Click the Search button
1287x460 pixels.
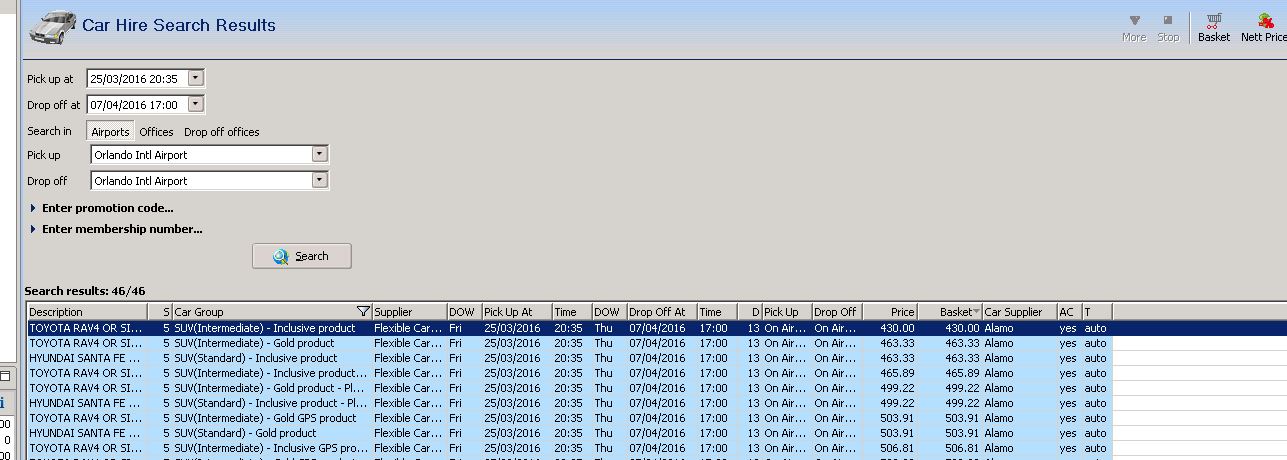tap(302, 256)
